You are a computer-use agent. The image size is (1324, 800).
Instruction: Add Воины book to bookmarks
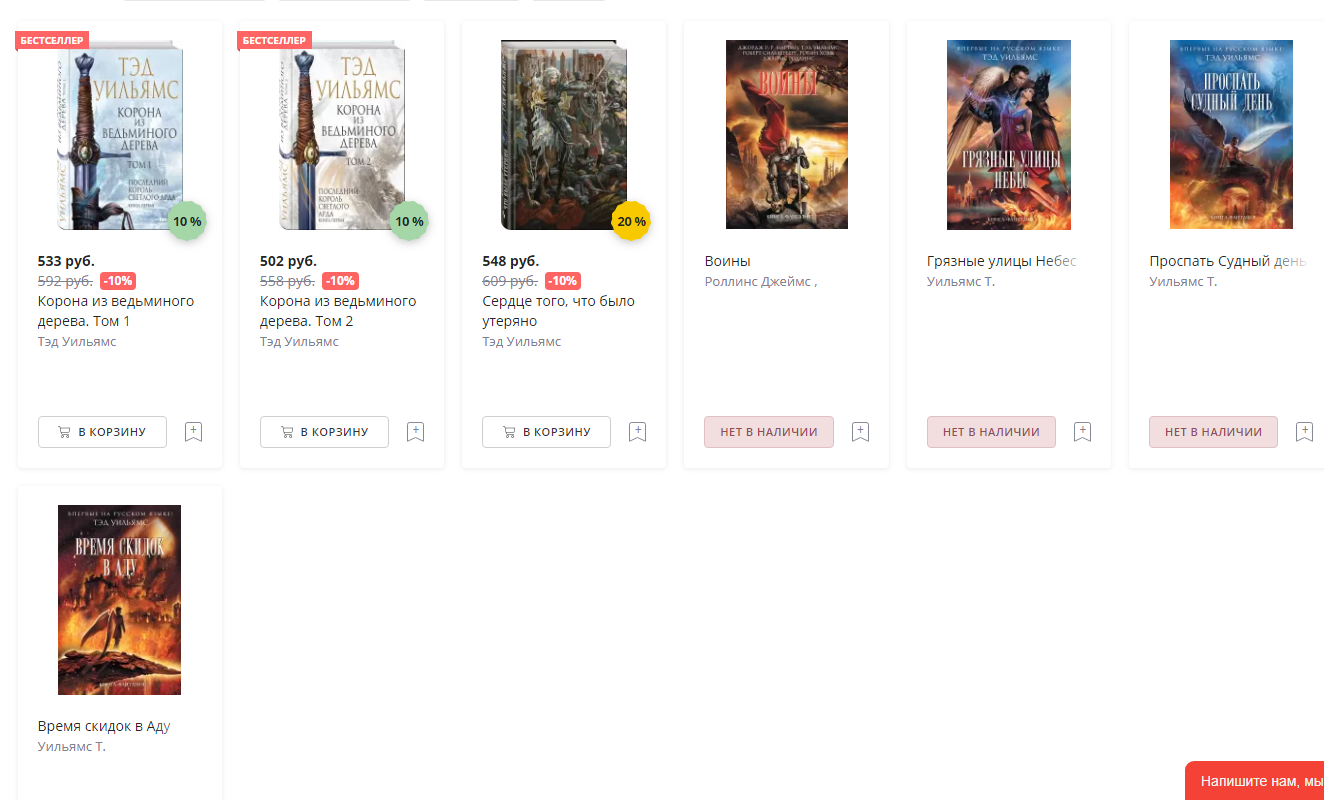[x=860, y=432]
